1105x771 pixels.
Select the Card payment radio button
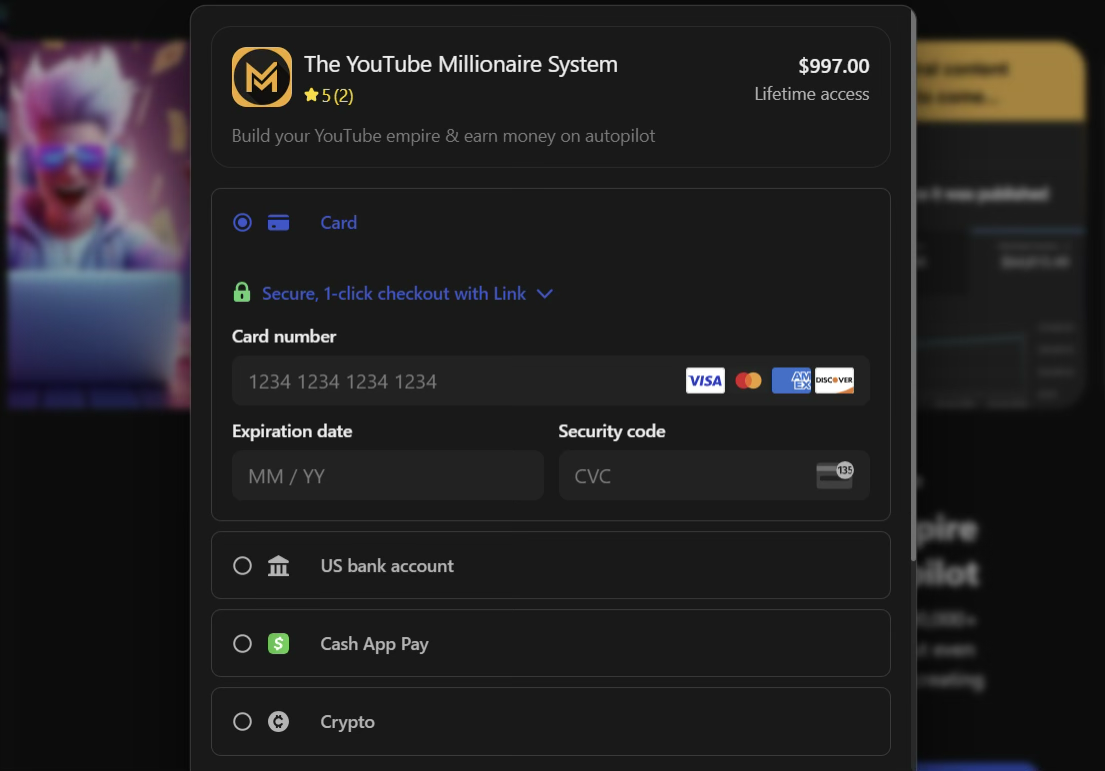point(242,222)
